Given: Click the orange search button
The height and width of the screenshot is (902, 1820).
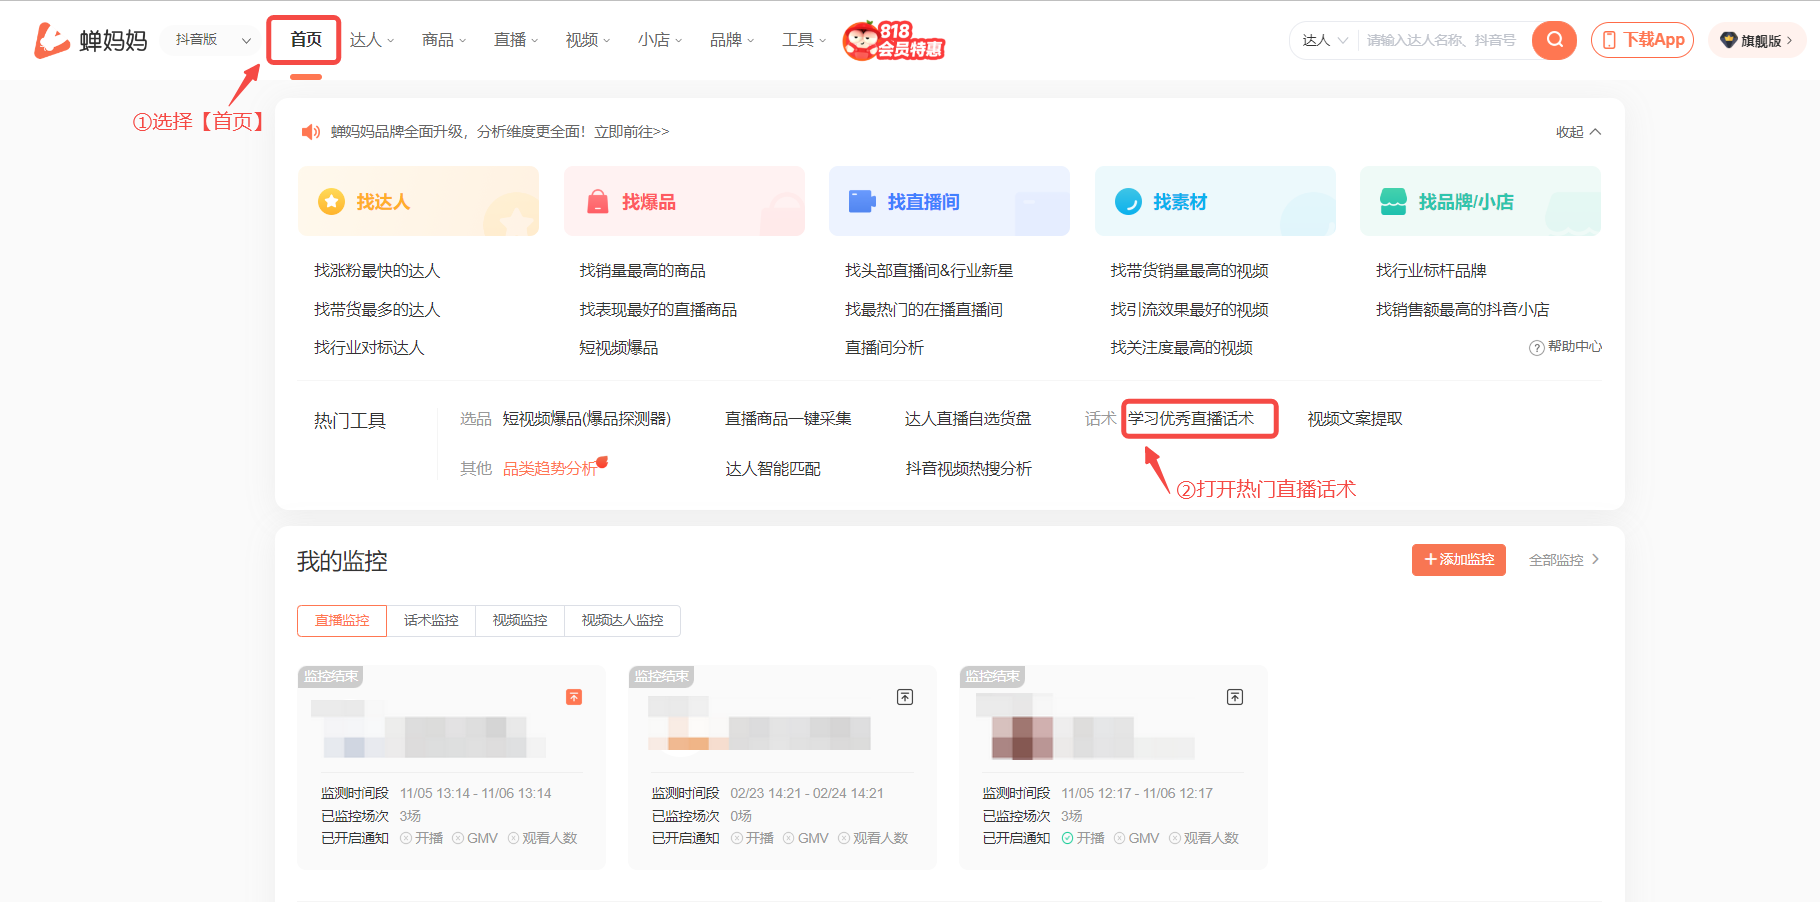Looking at the screenshot, I should tap(1554, 40).
